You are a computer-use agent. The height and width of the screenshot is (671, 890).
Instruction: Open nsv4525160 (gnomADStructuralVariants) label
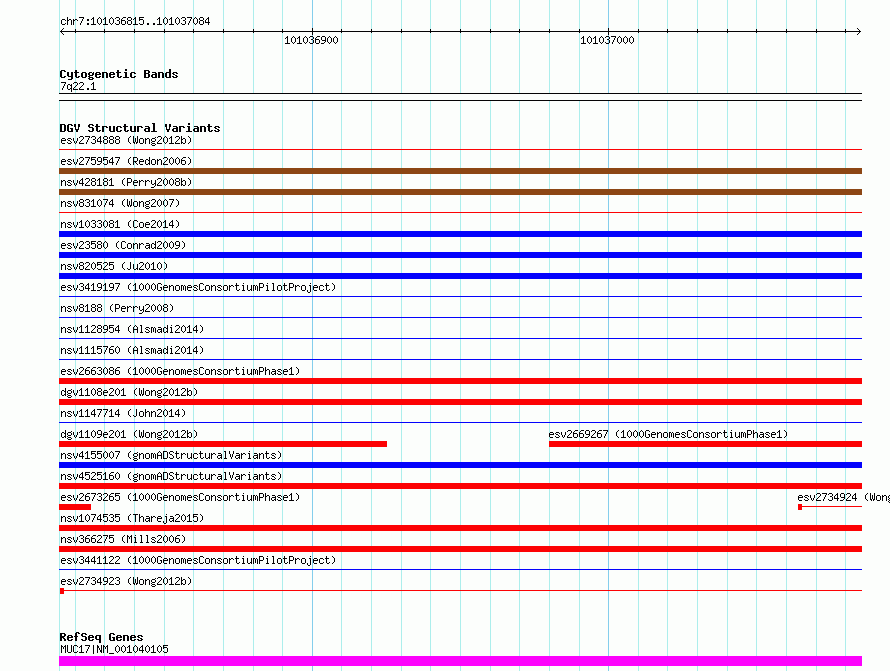point(171,476)
